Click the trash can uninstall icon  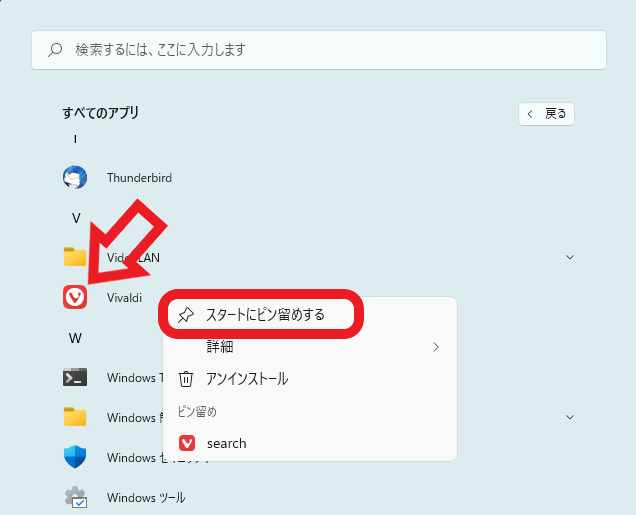pos(186,379)
